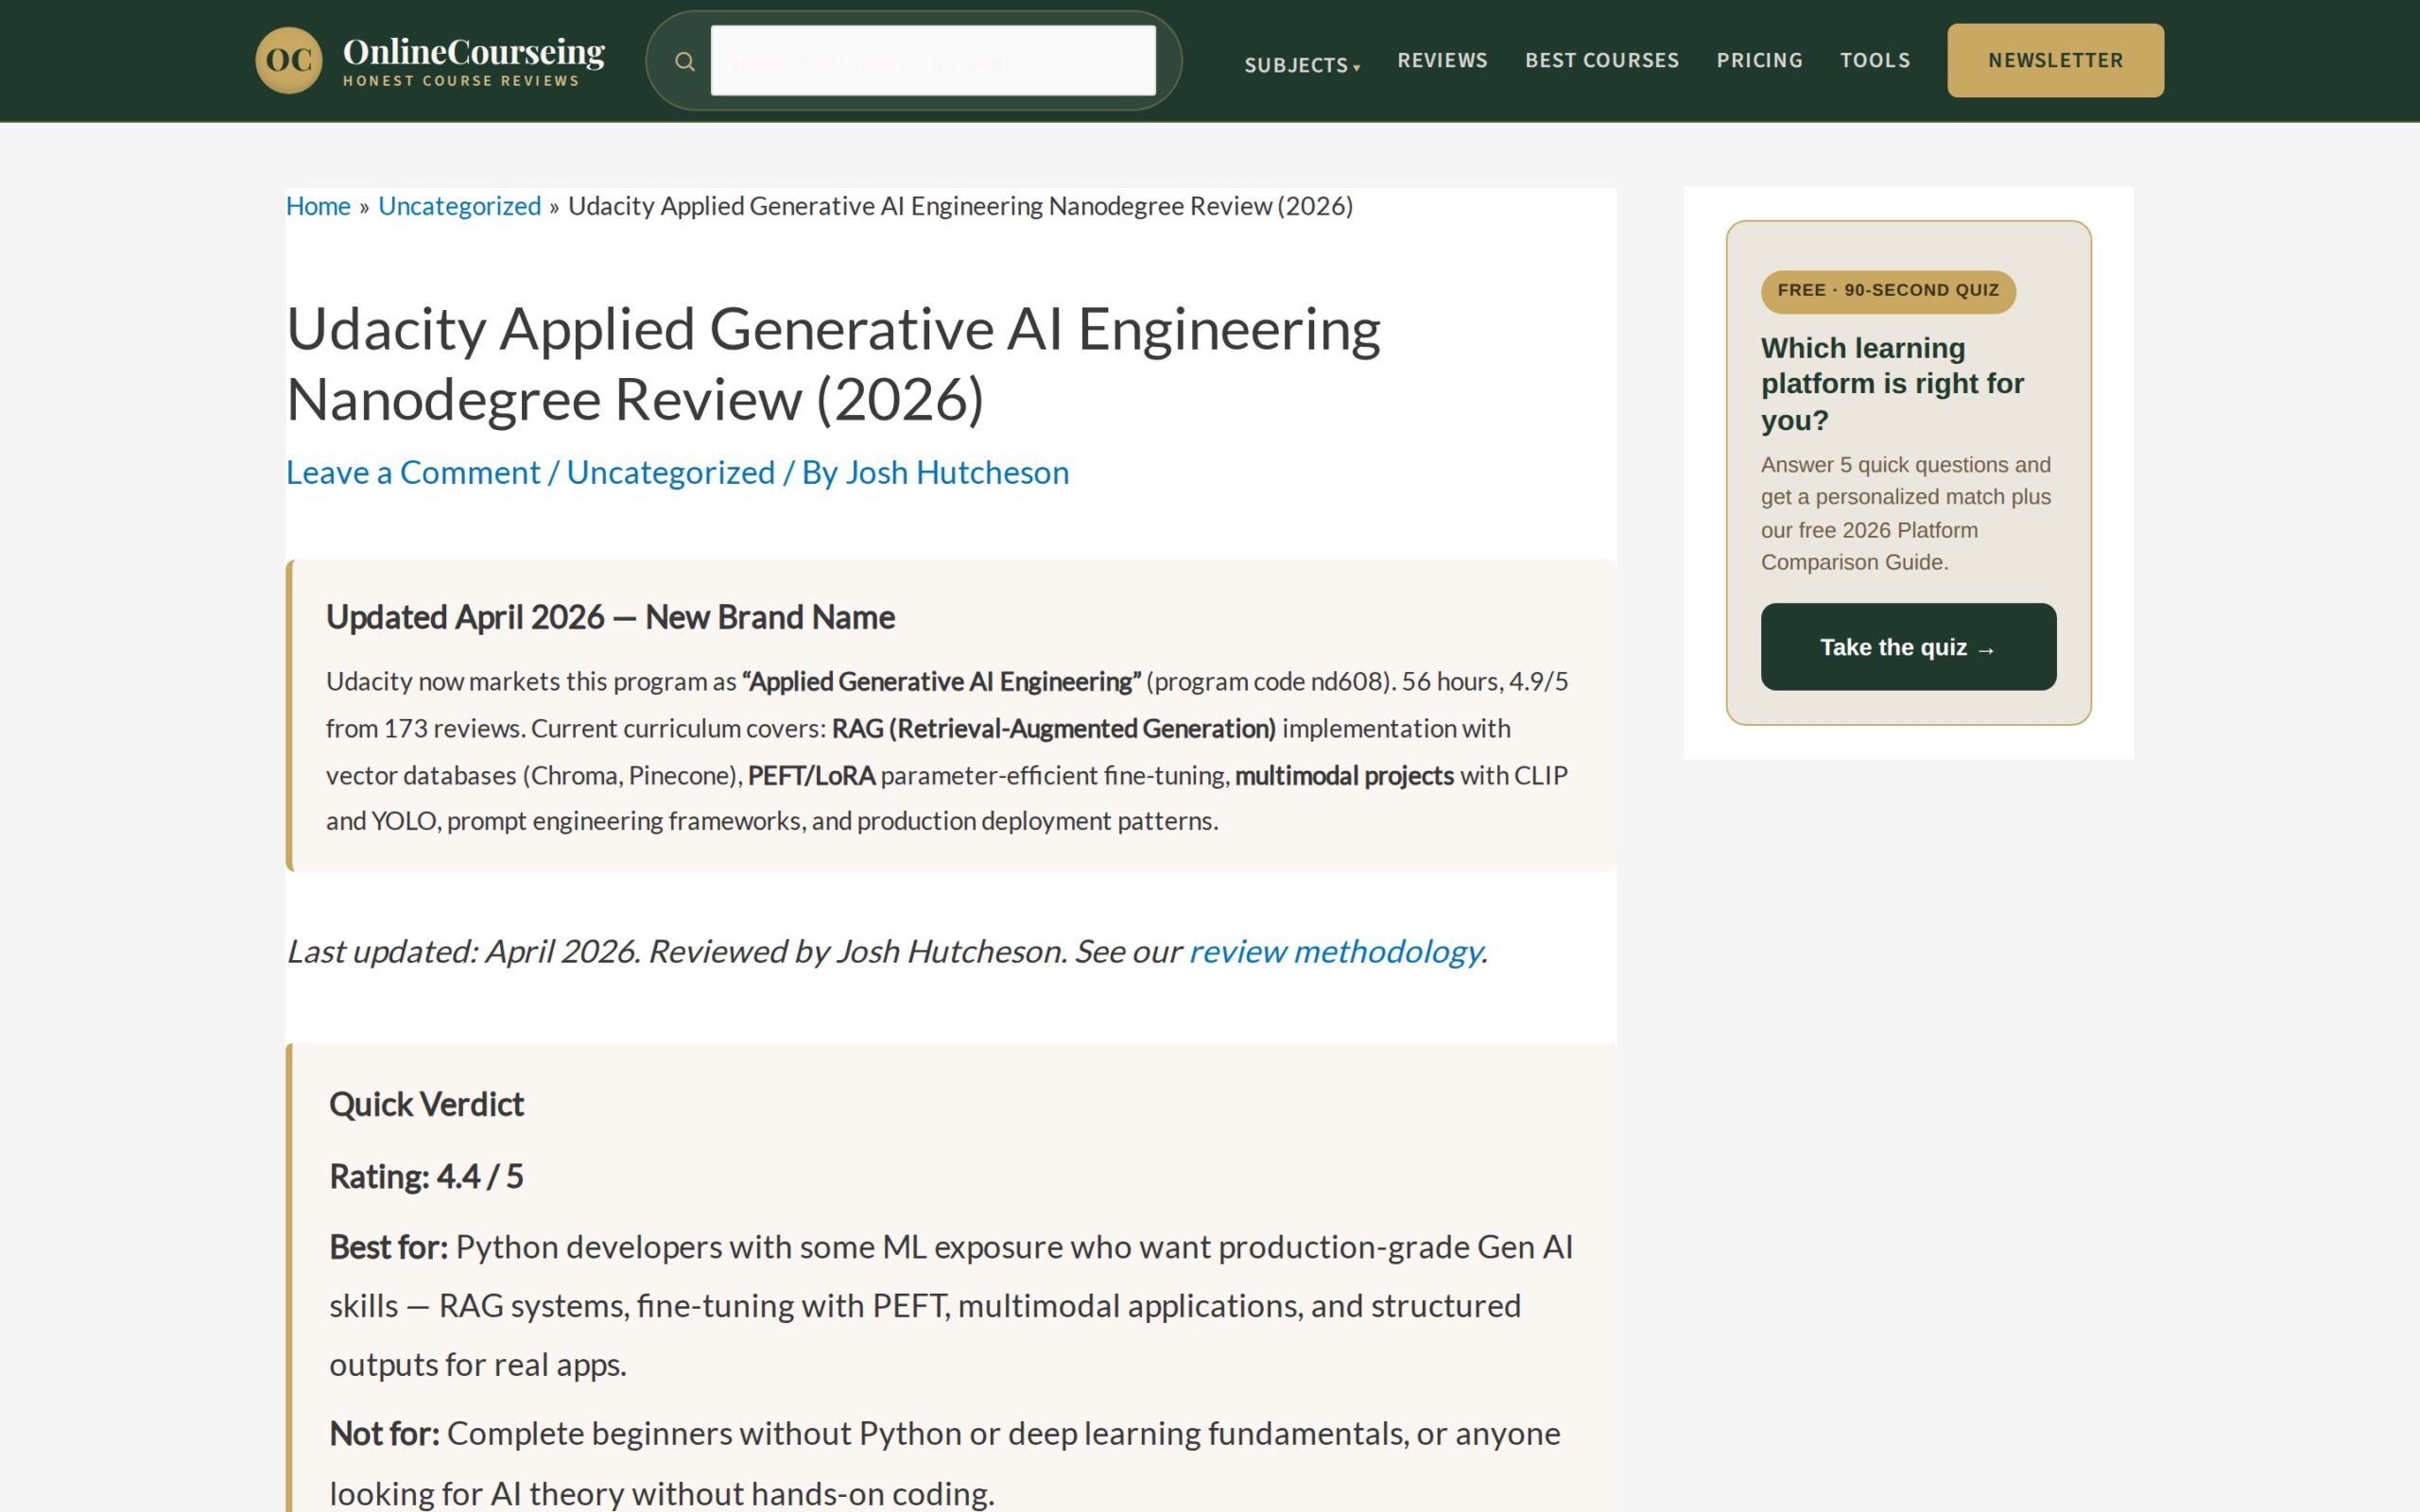Open author Josh Hutcheson link
The height and width of the screenshot is (1512, 2420).
coord(957,472)
